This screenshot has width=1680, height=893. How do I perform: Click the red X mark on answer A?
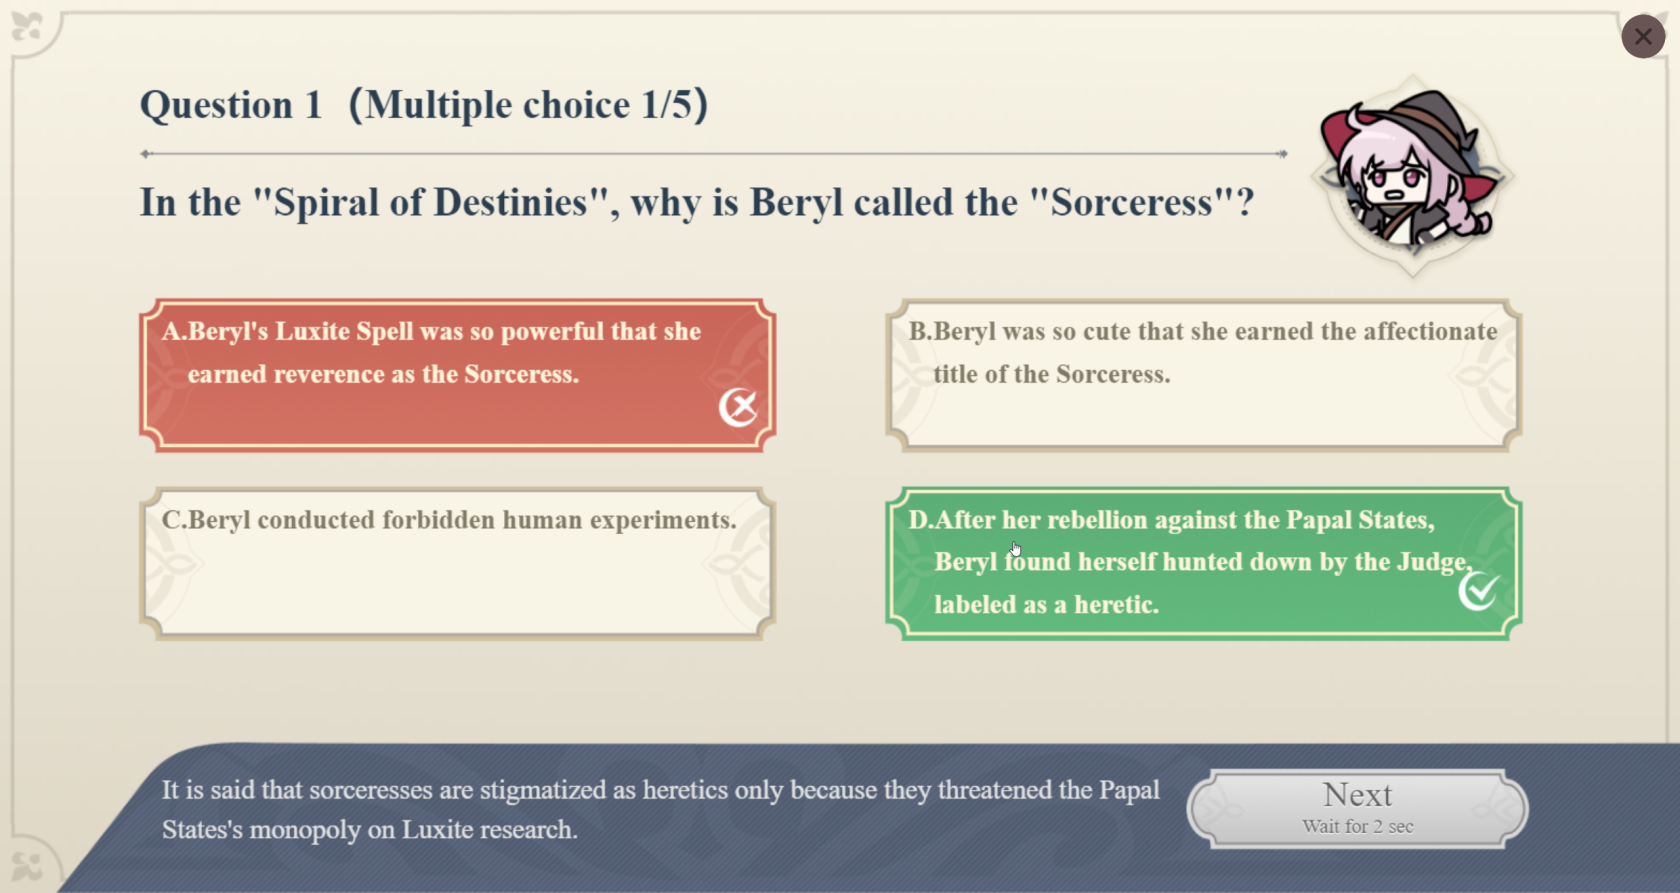tap(738, 407)
